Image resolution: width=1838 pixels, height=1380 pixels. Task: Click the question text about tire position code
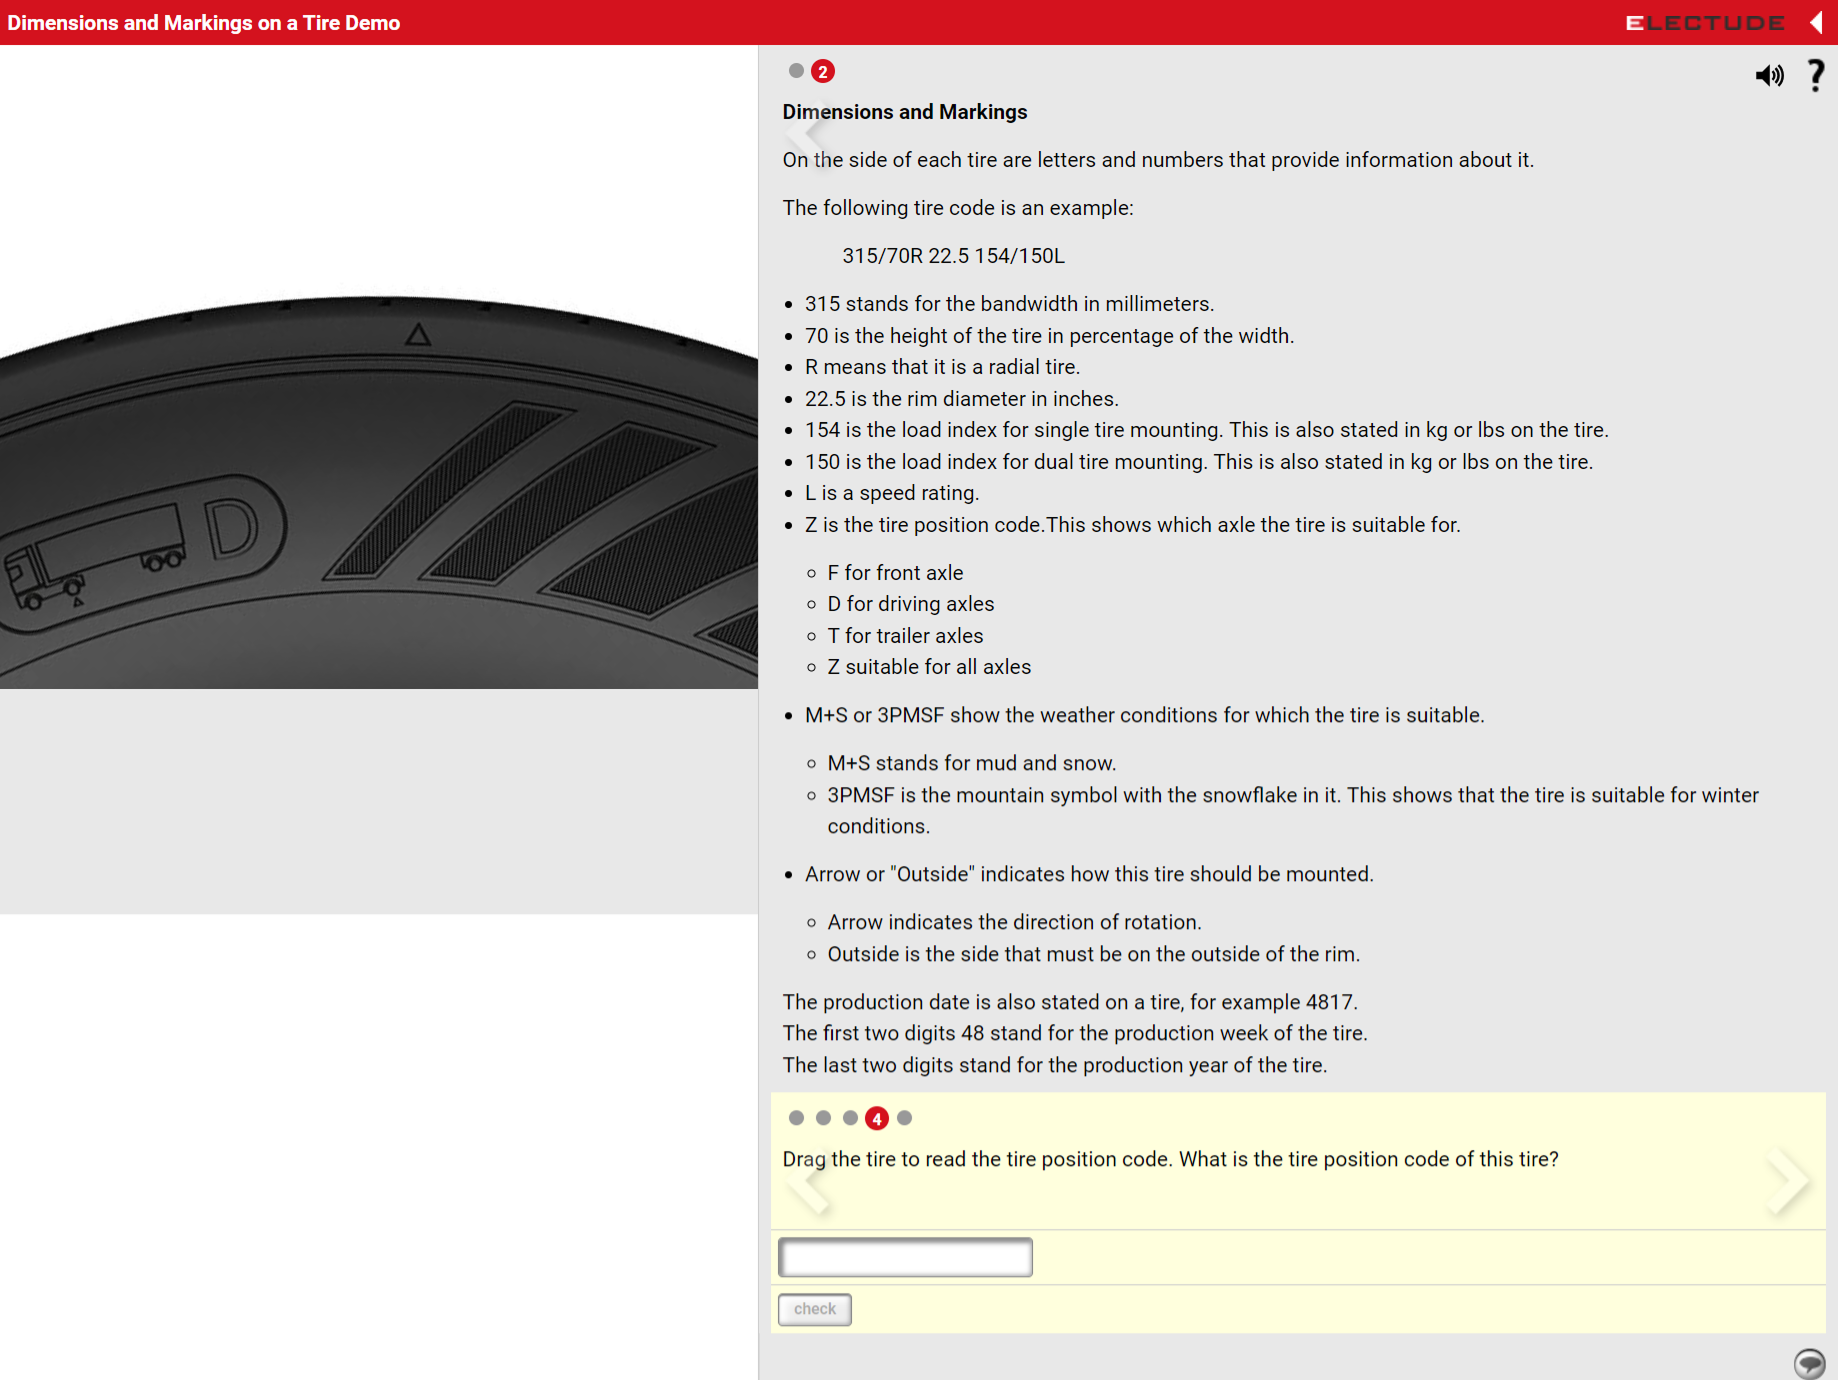[x=1171, y=1159]
